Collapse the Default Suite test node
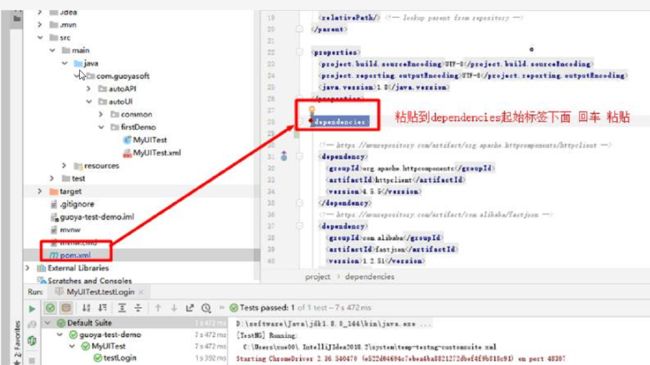650x365 pixels. (47, 323)
